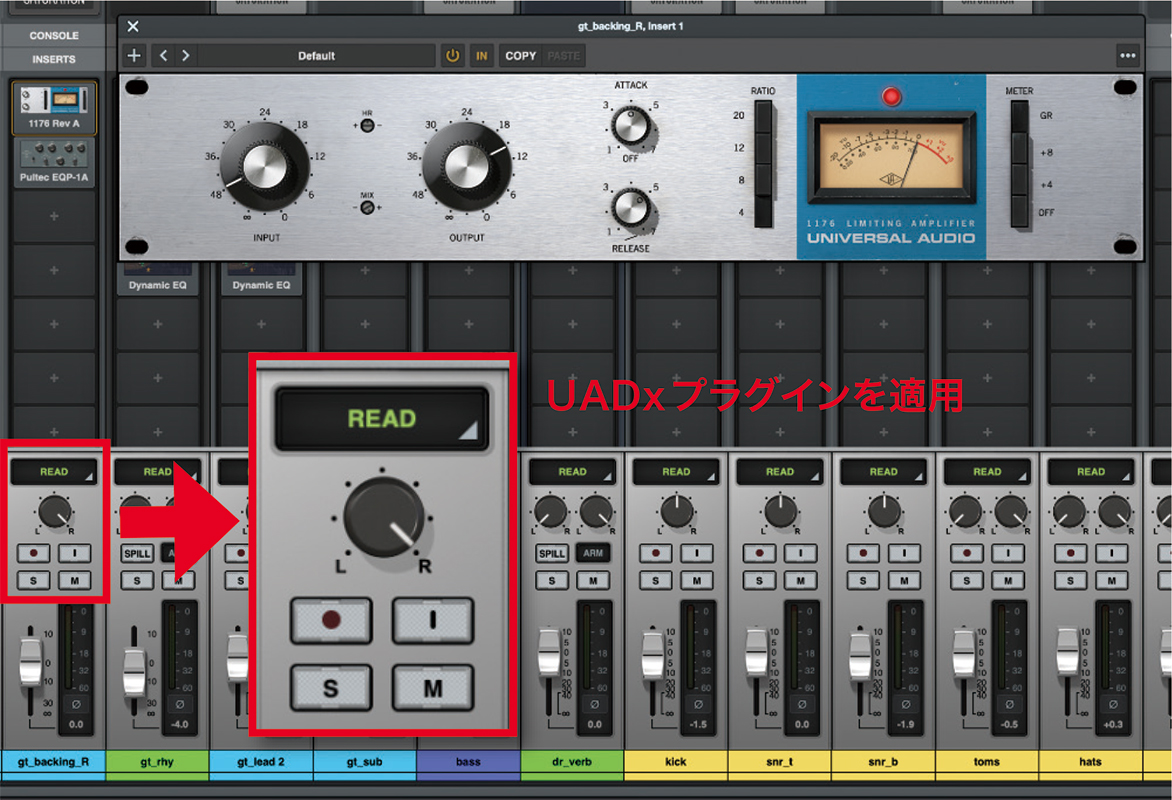The width and height of the screenshot is (1172, 800).
Task: Switch to CONSOLE section
Action: pyautogui.click(x=54, y=35)
